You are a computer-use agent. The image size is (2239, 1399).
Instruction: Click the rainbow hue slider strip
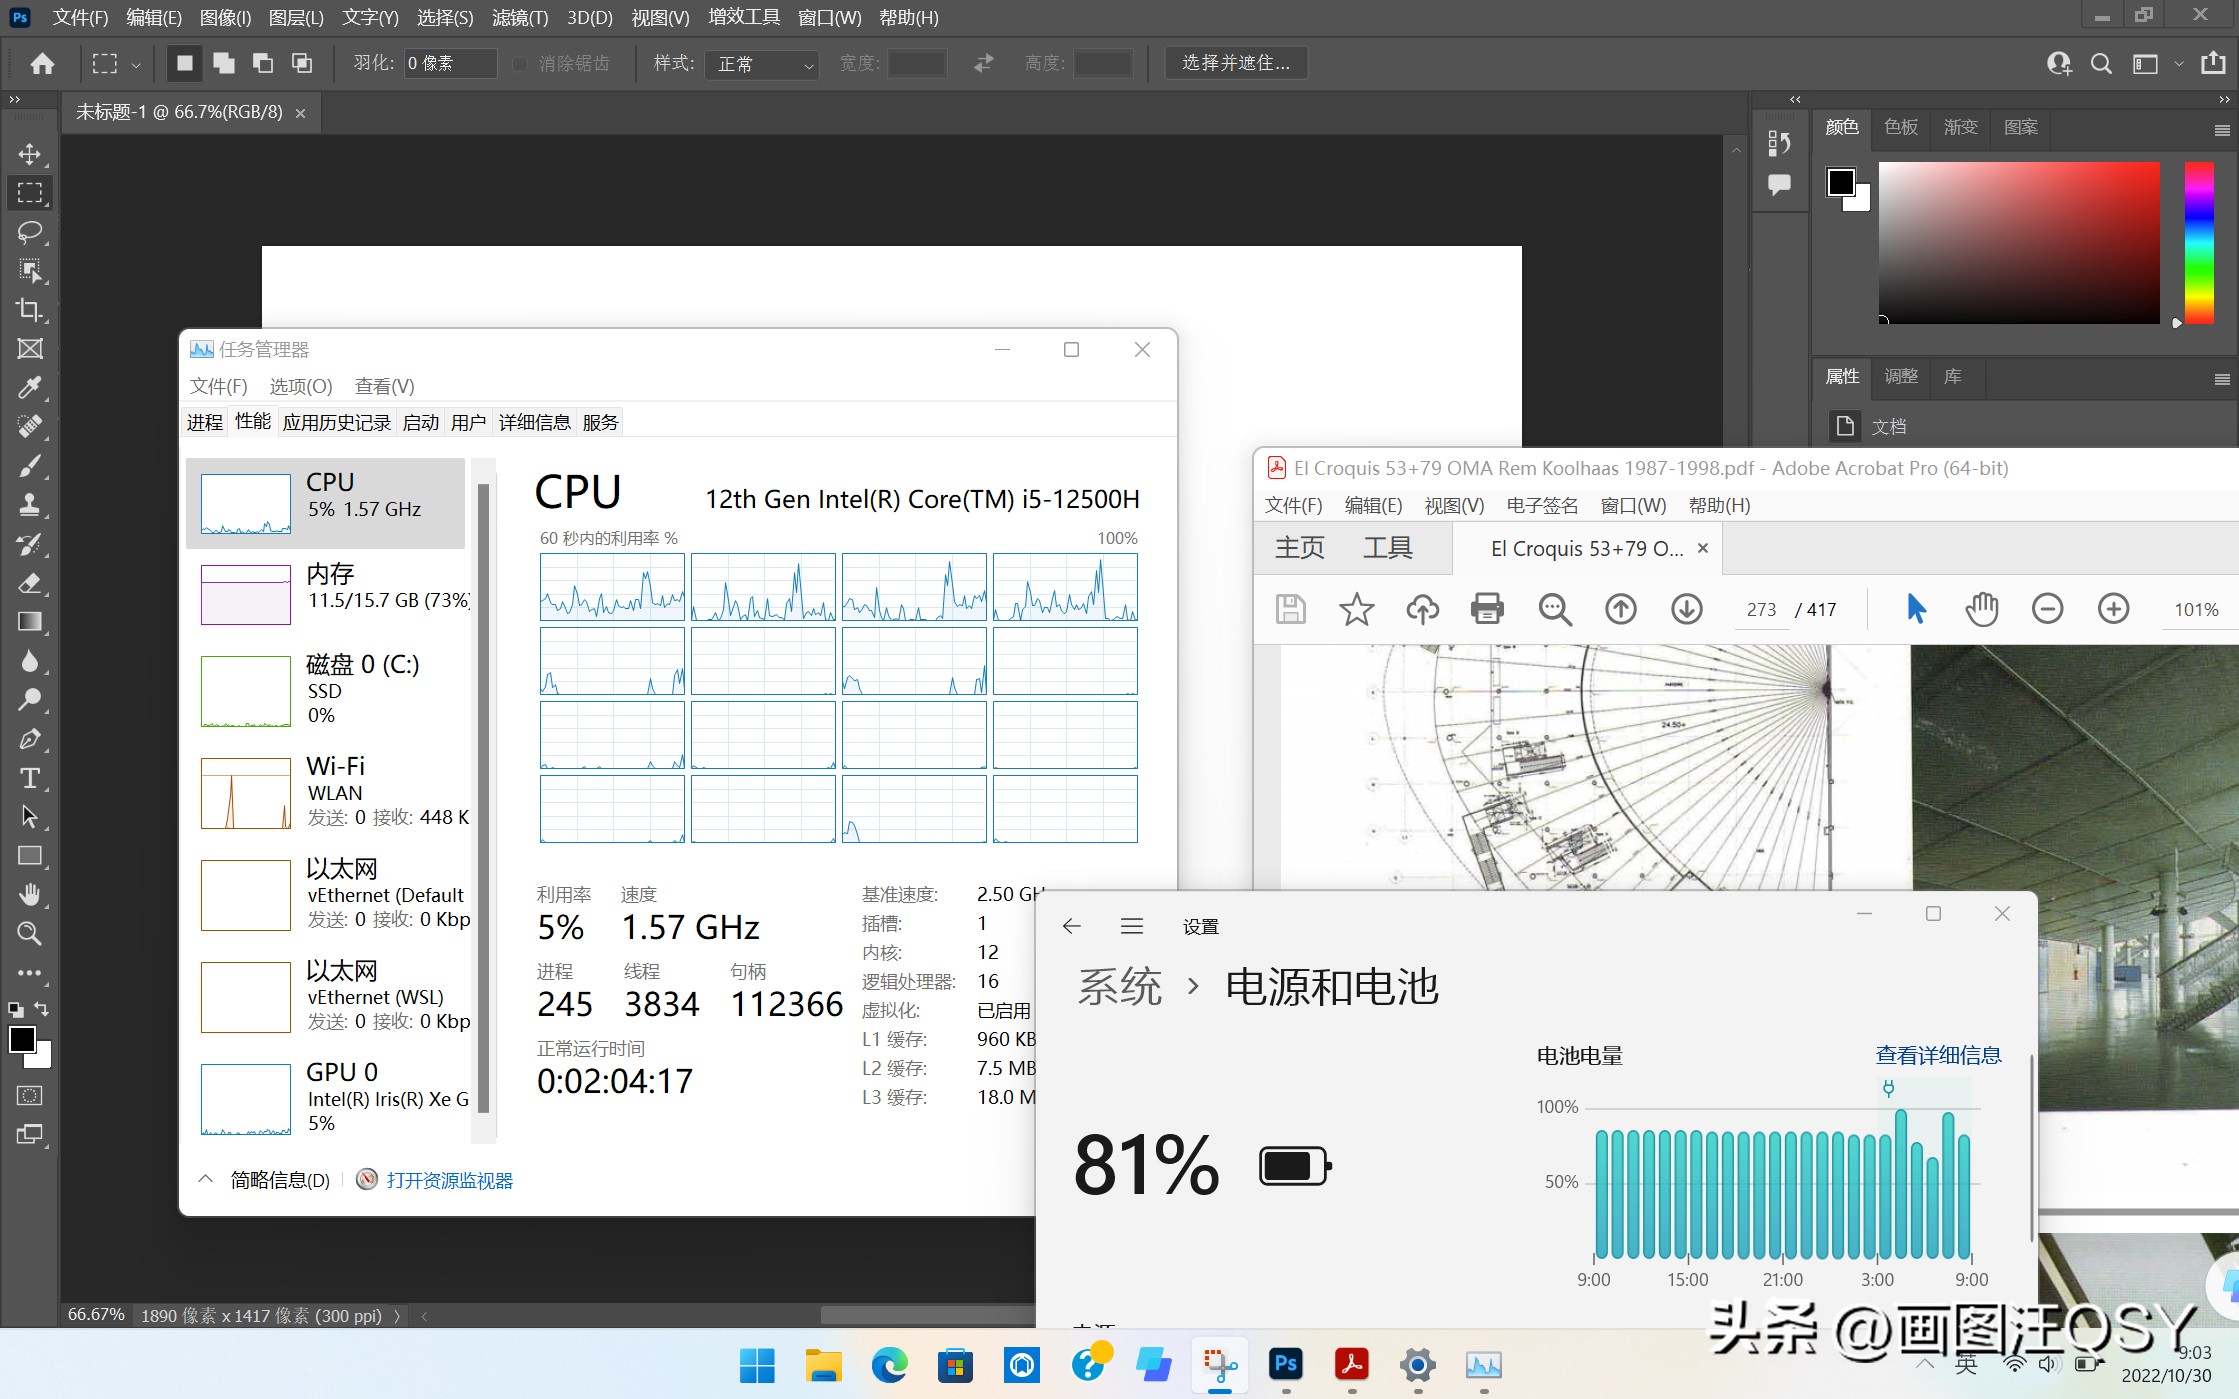(2198, 243)
